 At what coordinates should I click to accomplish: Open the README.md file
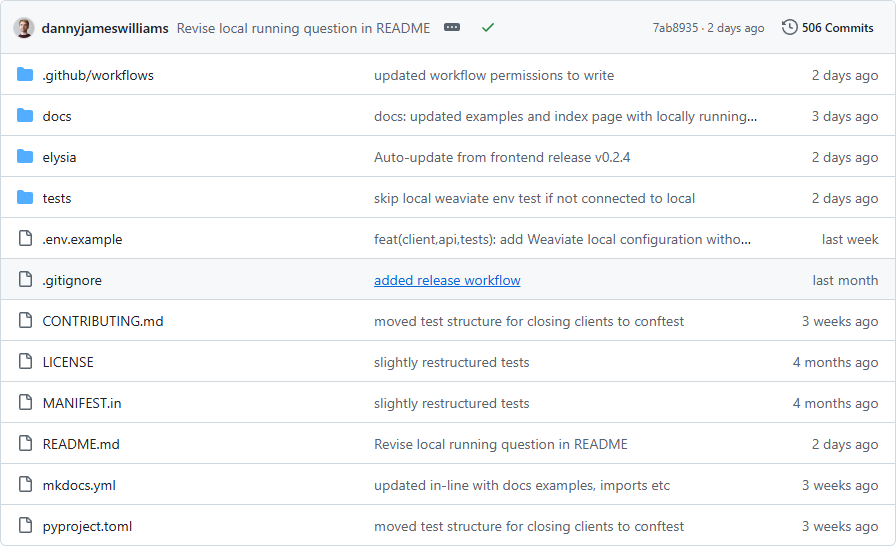(x=81, y=444)
